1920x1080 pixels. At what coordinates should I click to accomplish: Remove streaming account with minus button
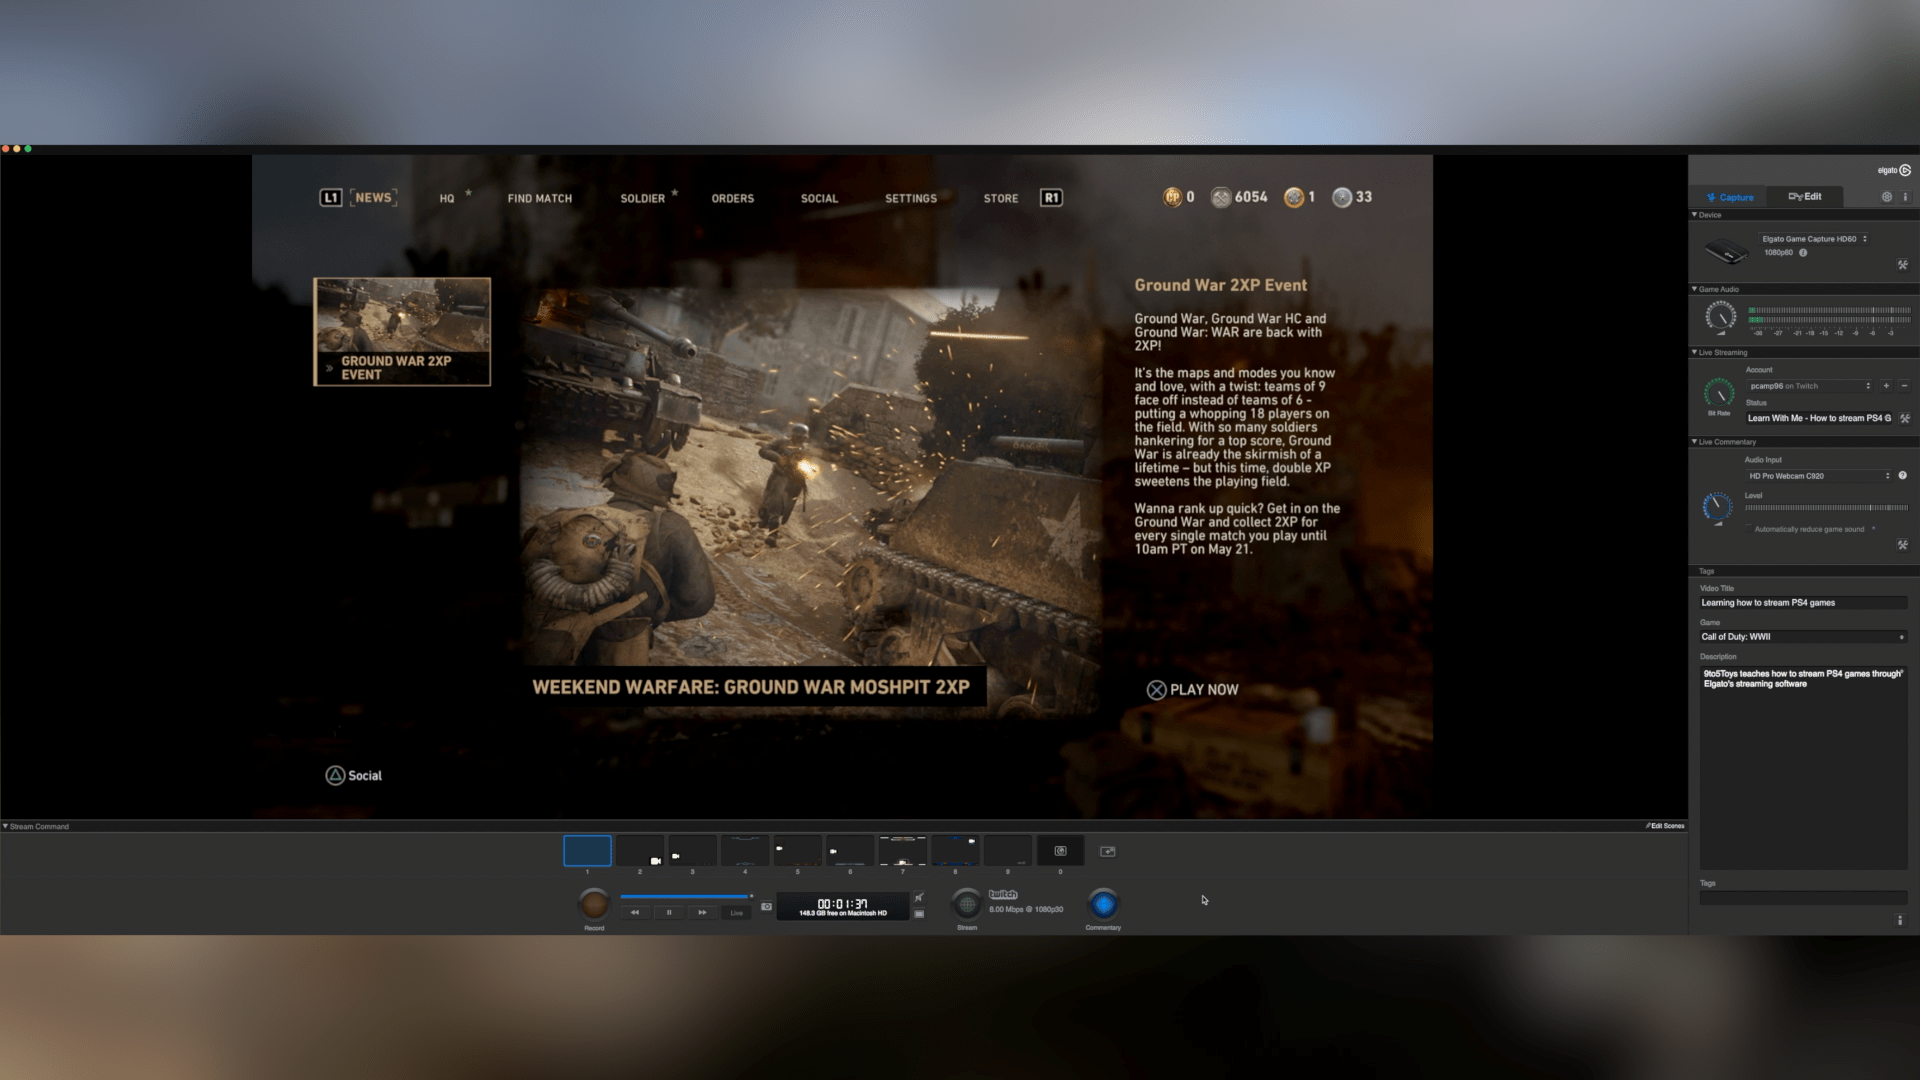coord(1903,386)
